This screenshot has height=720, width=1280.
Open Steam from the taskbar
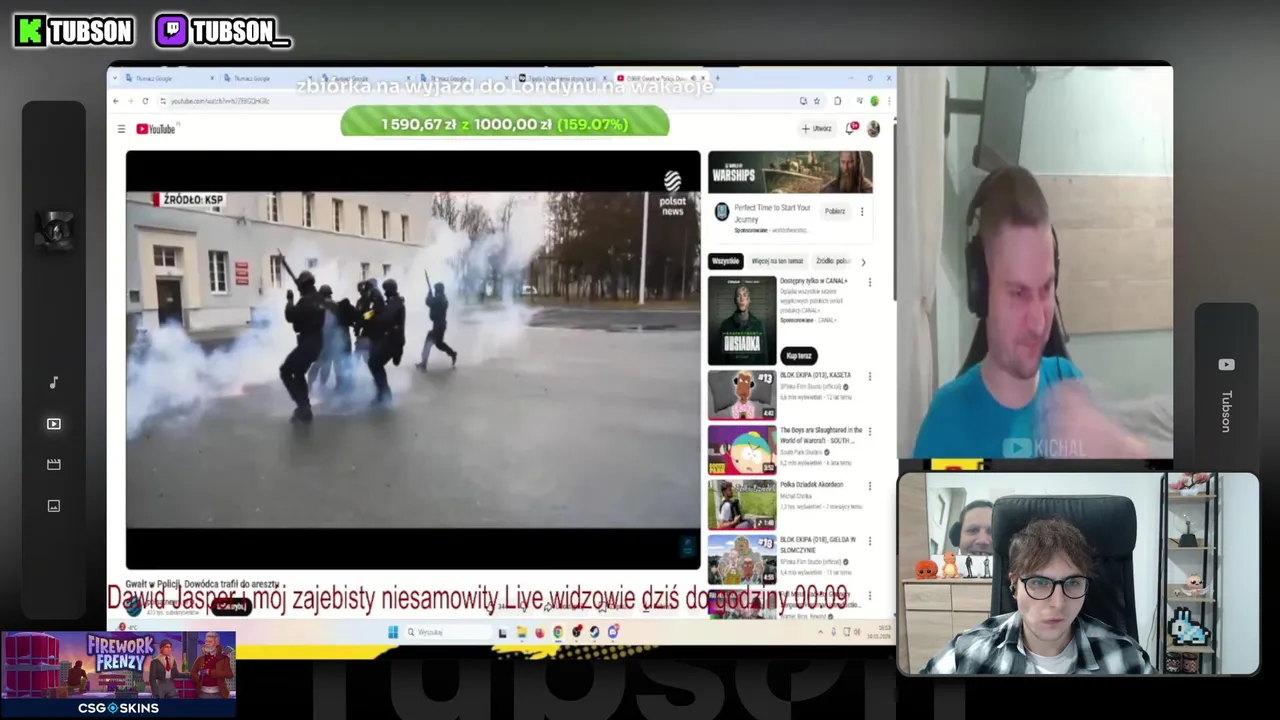[595, 632]
